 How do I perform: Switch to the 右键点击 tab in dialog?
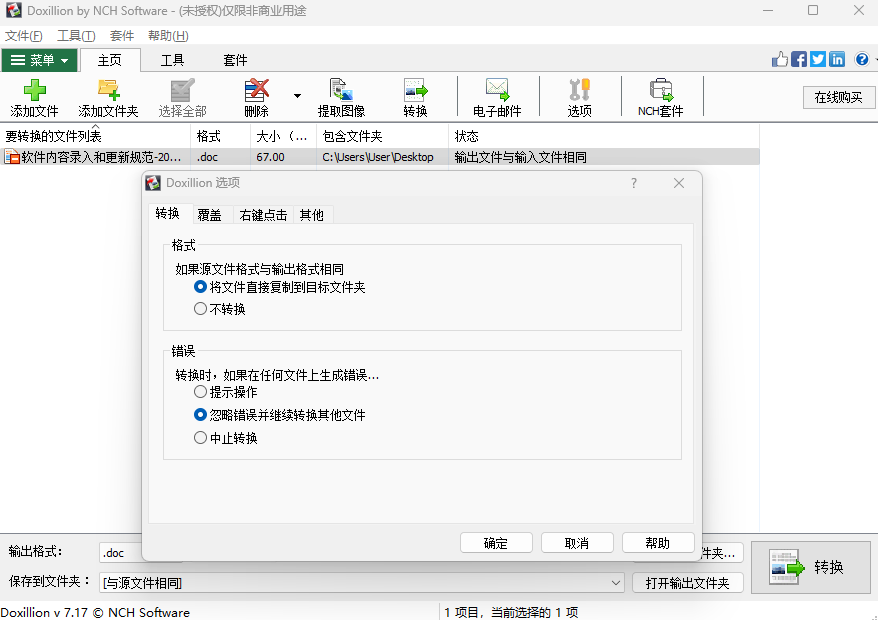point(263,215)
